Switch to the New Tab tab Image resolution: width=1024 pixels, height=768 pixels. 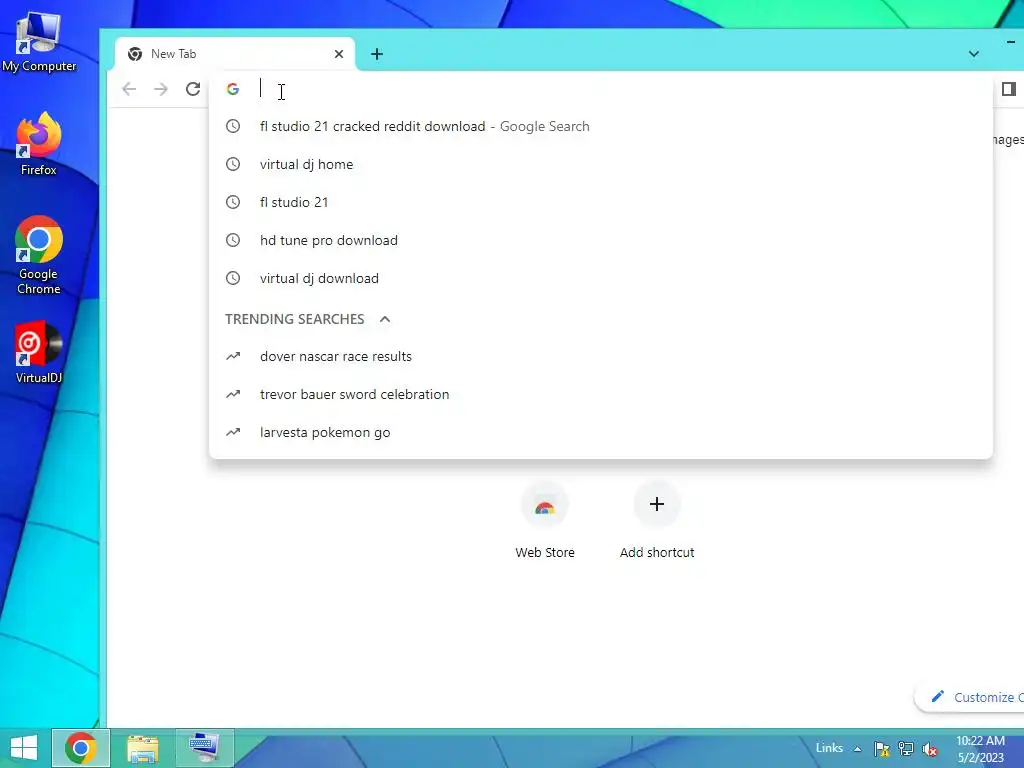point(235,54)
